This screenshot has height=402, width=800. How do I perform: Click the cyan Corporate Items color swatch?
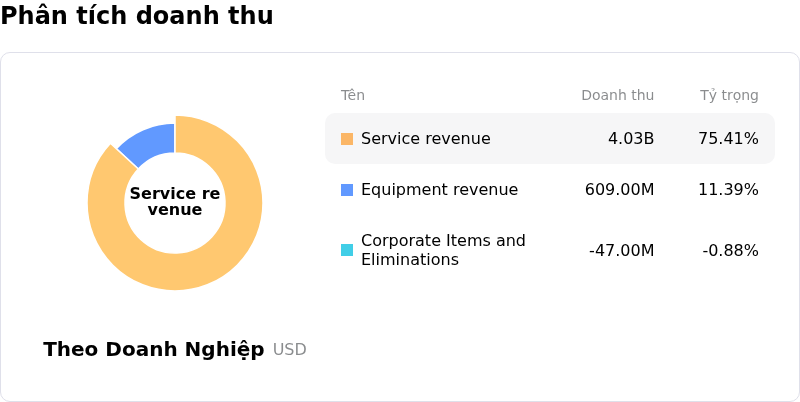tap(347, 250)
